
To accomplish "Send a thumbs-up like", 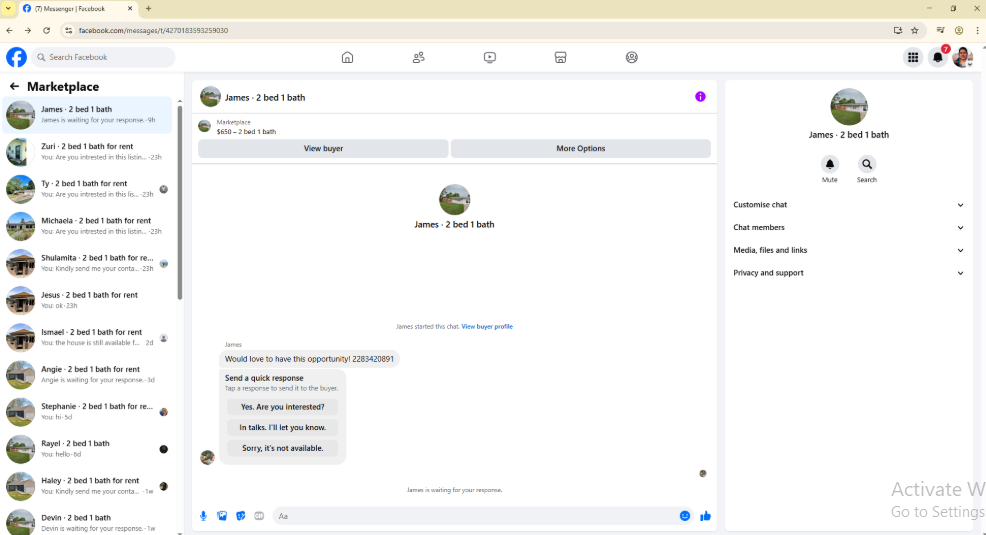I will coord(705,516).
